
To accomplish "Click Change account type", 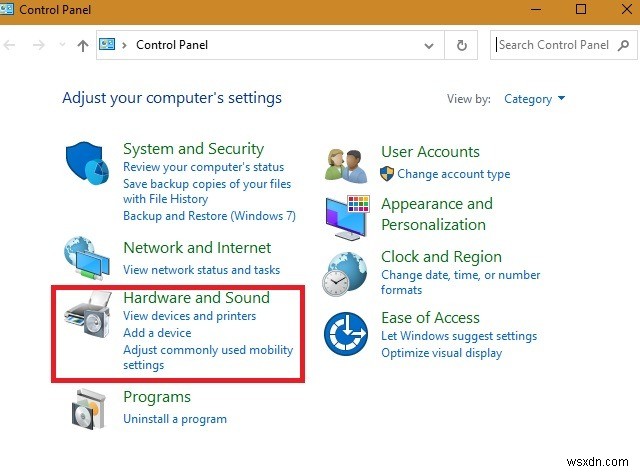I will (x=453, y=174).
